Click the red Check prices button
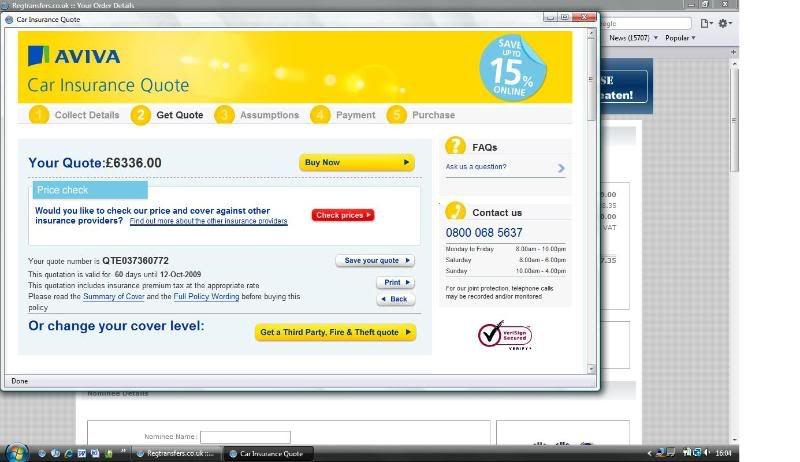The height and width of the screenshot is (462, 800). point(343,215)
